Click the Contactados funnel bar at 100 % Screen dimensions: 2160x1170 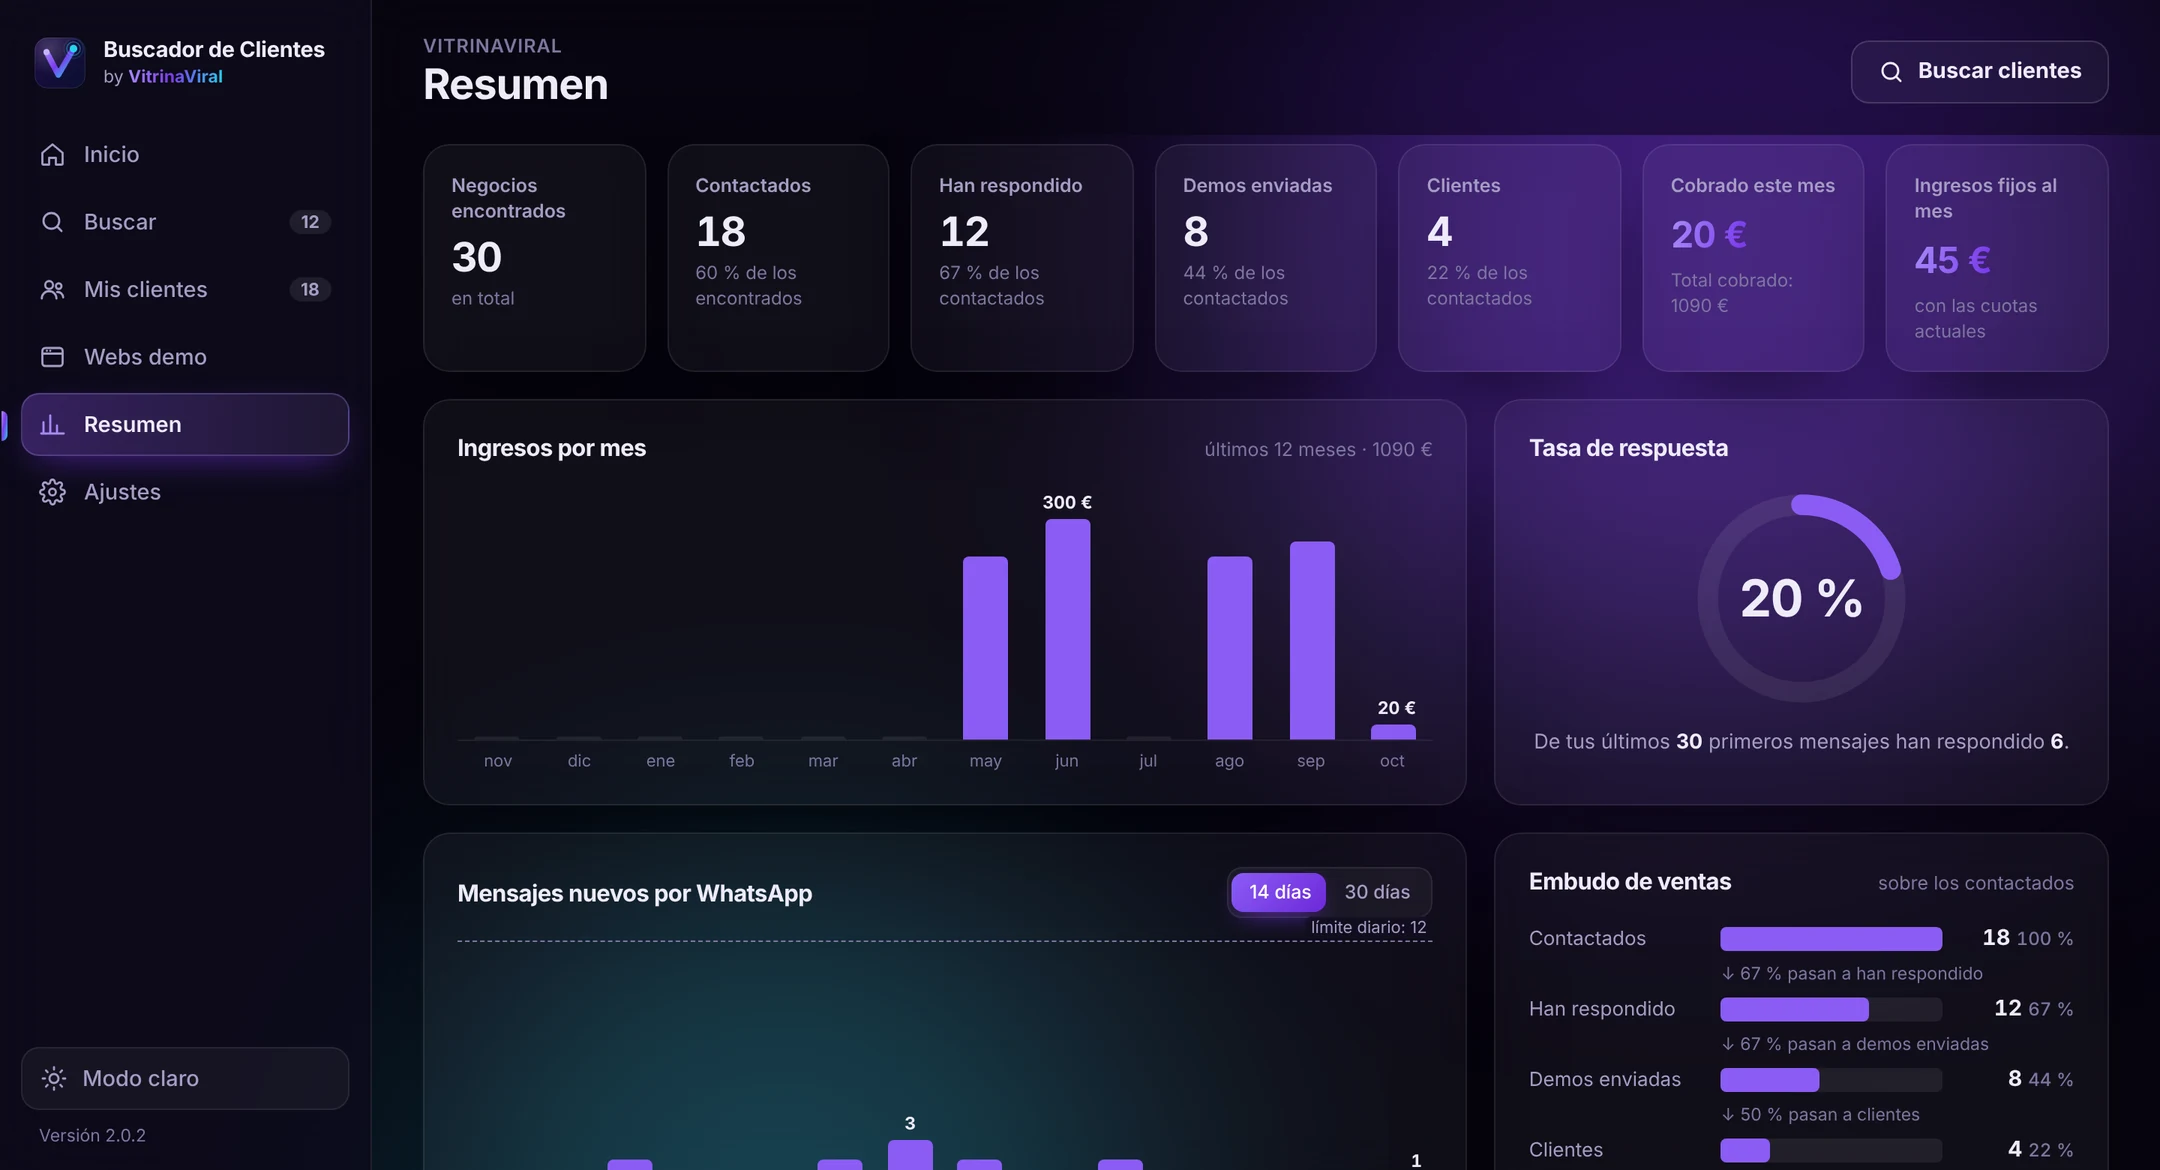1831,939
